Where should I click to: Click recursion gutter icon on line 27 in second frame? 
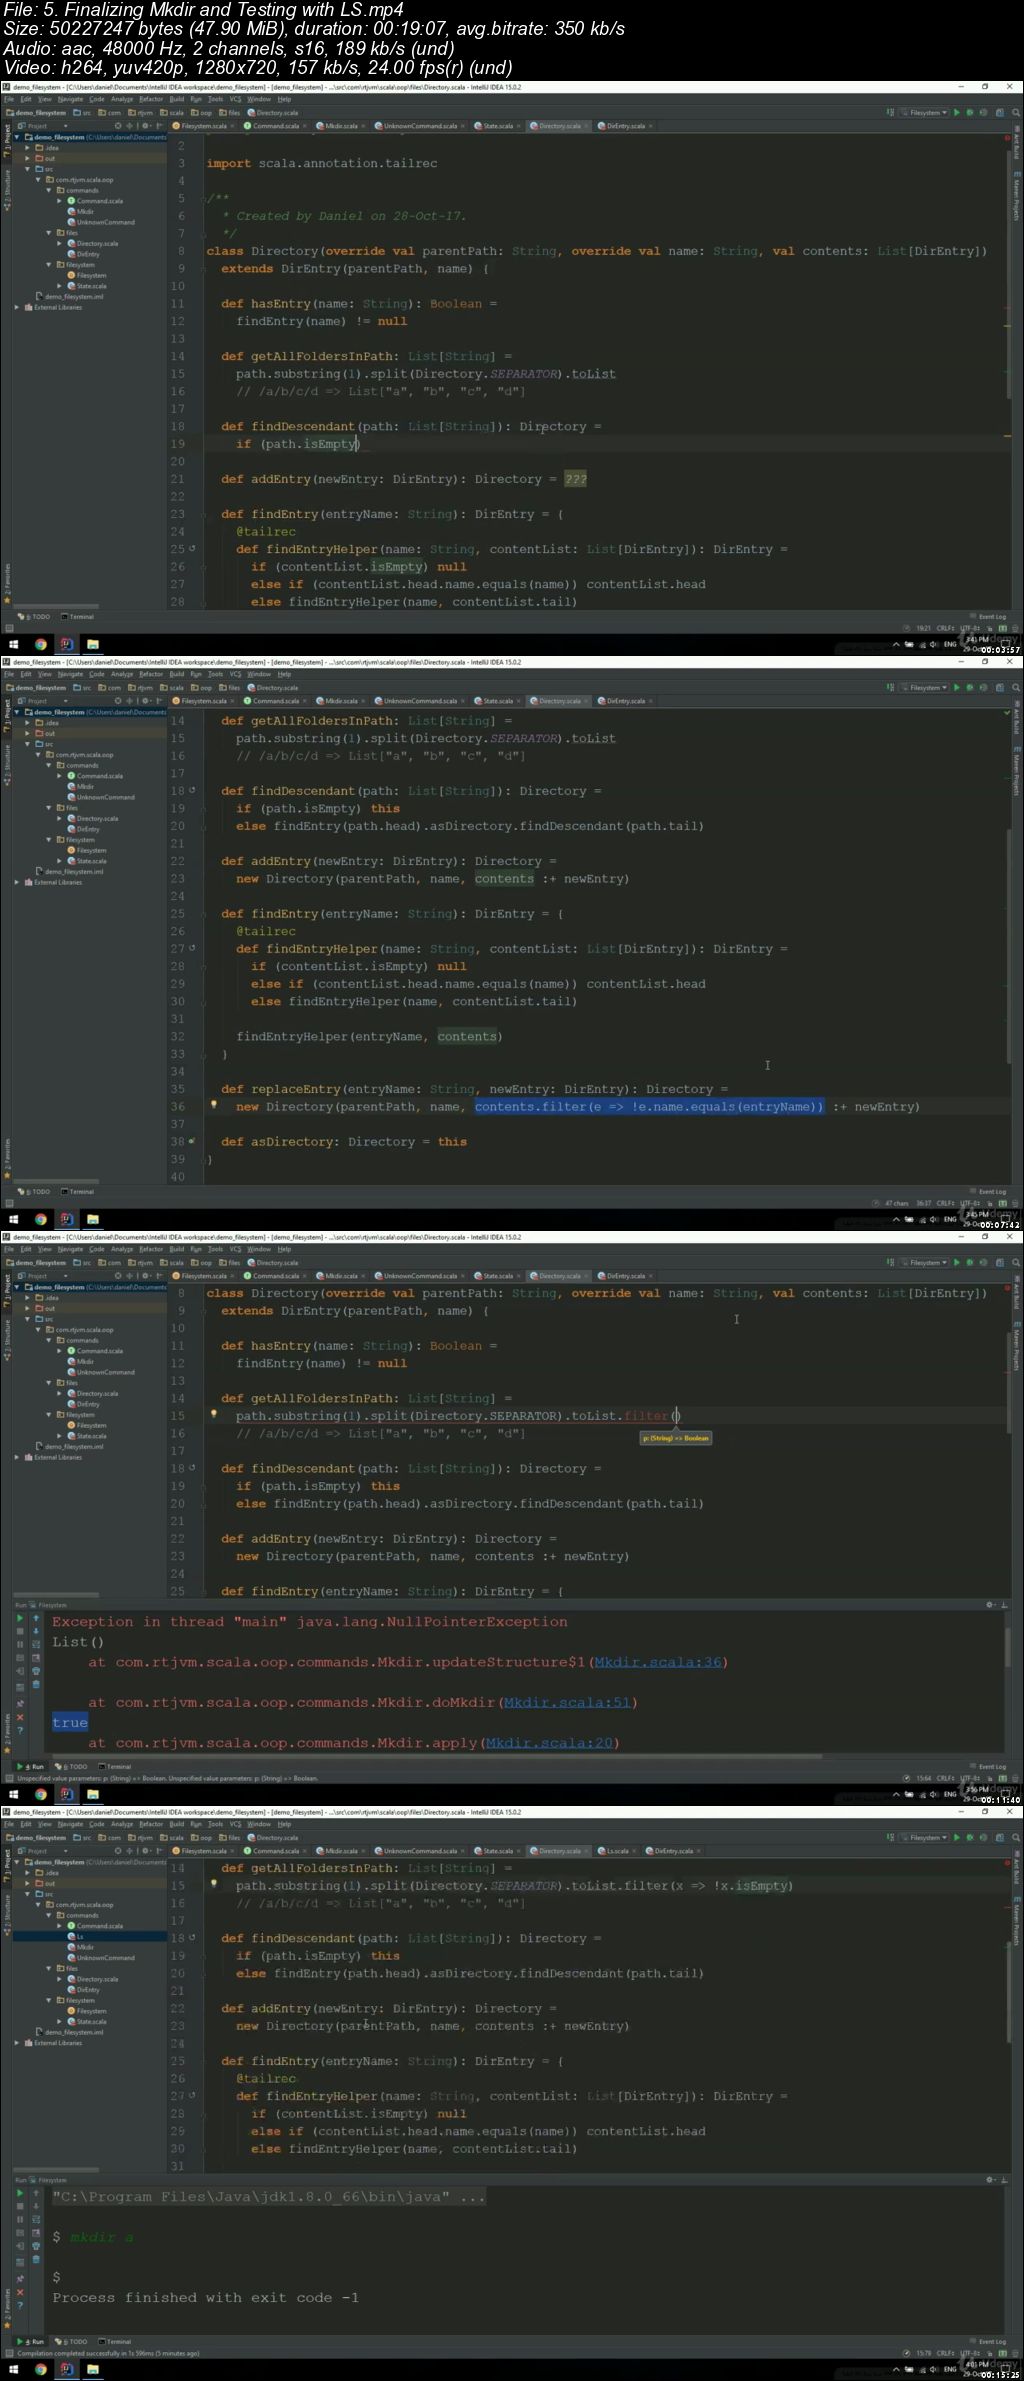pyautogui.click(x=192, y=949)
